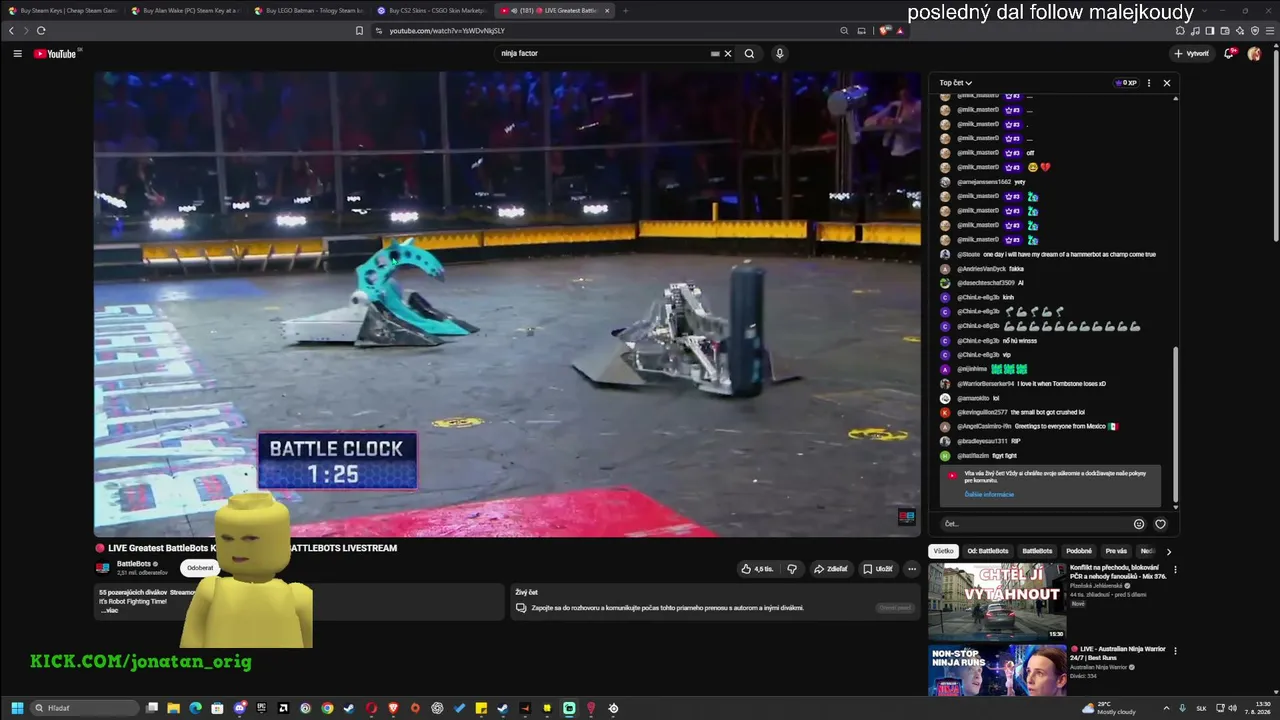Open the video player corner widget icon
This screenshot has height=720, width=1280.
pyautogui.click(x=907, y=517)
